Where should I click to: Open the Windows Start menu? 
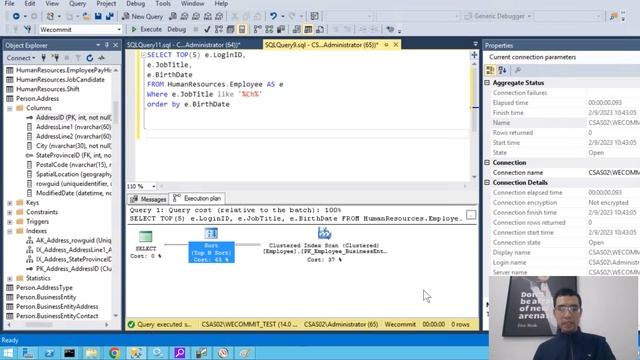7,353
